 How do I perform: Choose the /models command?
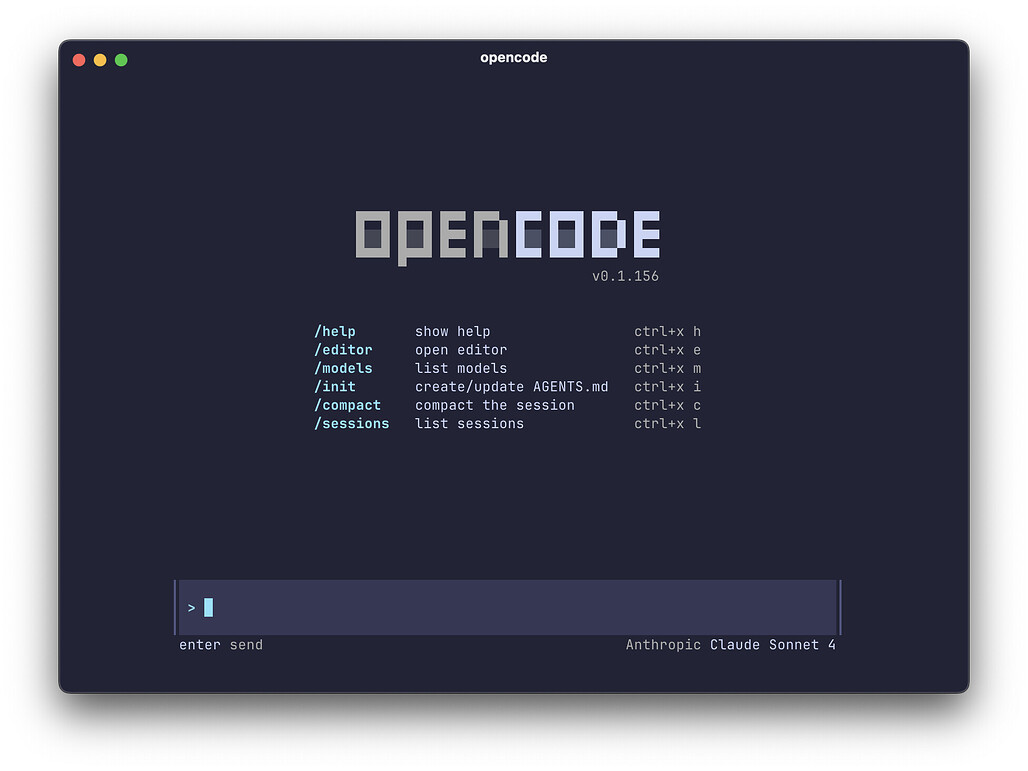tap(343, 368)
